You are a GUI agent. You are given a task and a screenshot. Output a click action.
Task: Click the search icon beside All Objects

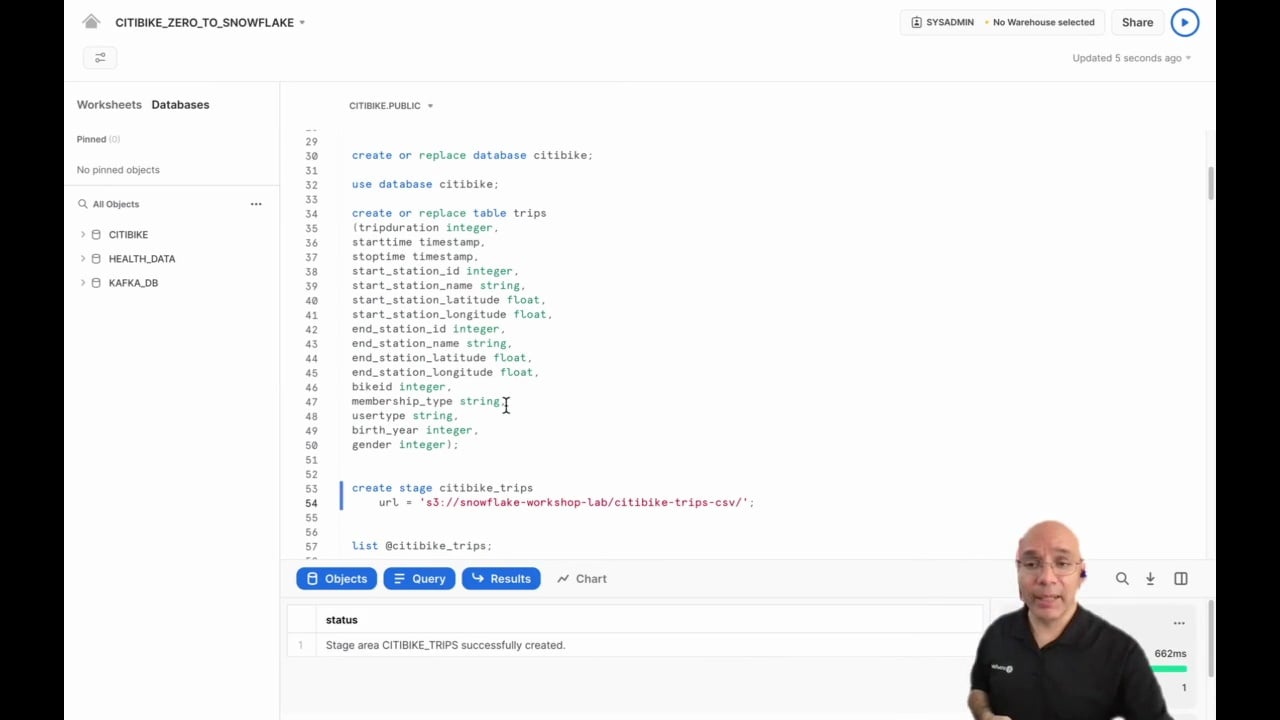83,204
